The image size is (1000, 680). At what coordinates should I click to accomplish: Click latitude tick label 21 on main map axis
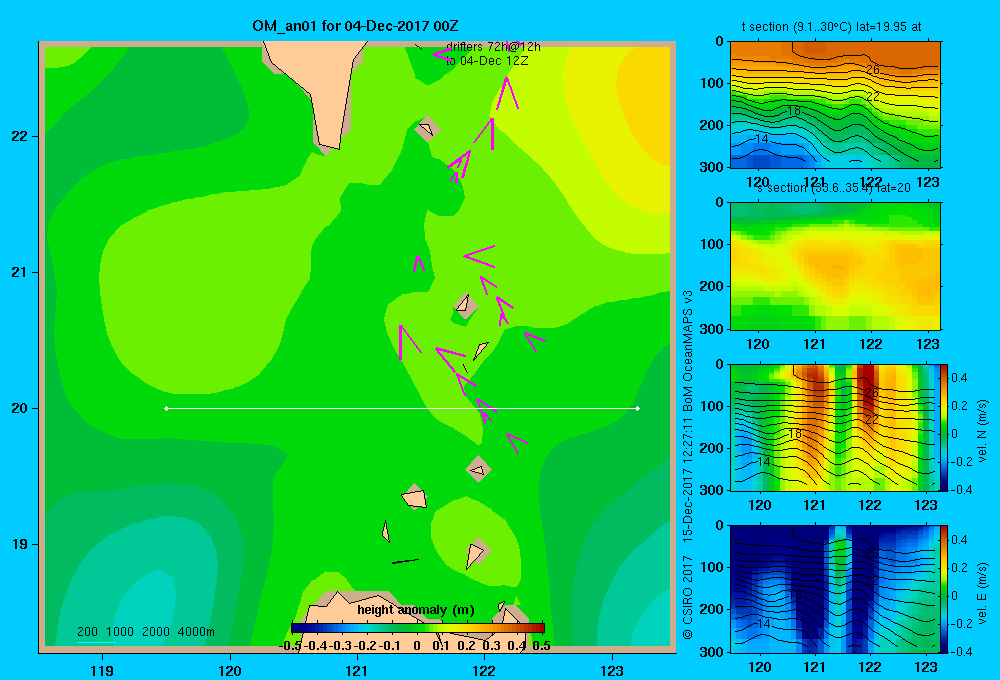[x=20, y=272]
